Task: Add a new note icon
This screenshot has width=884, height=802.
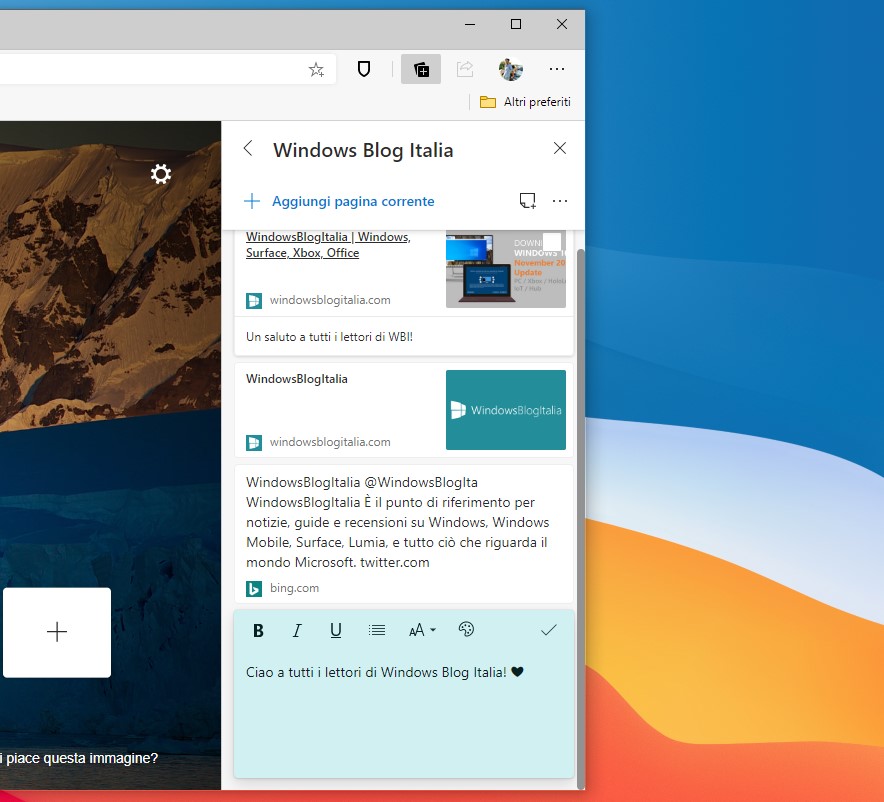Action: pyautogui.click(x=528, y=201)
